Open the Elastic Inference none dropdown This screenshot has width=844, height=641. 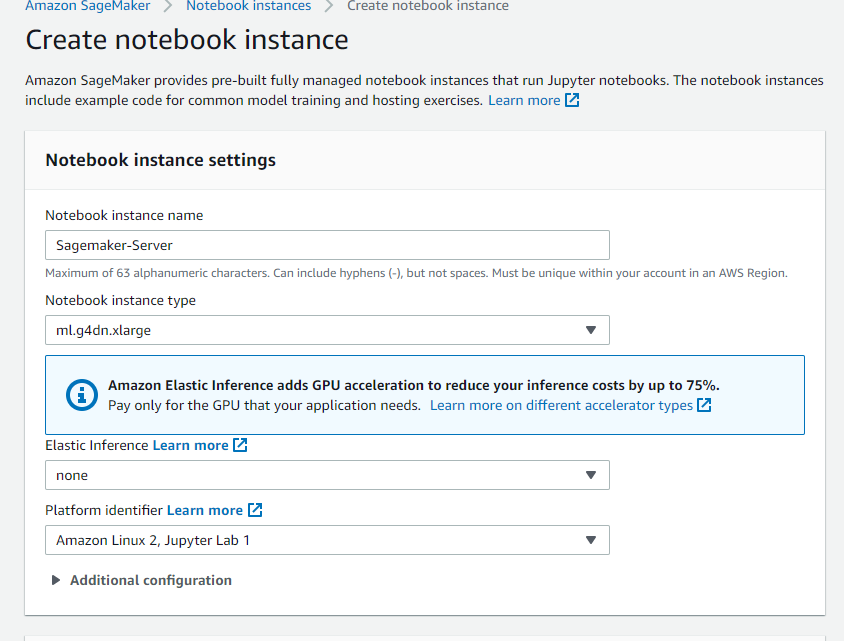(327, 475)
